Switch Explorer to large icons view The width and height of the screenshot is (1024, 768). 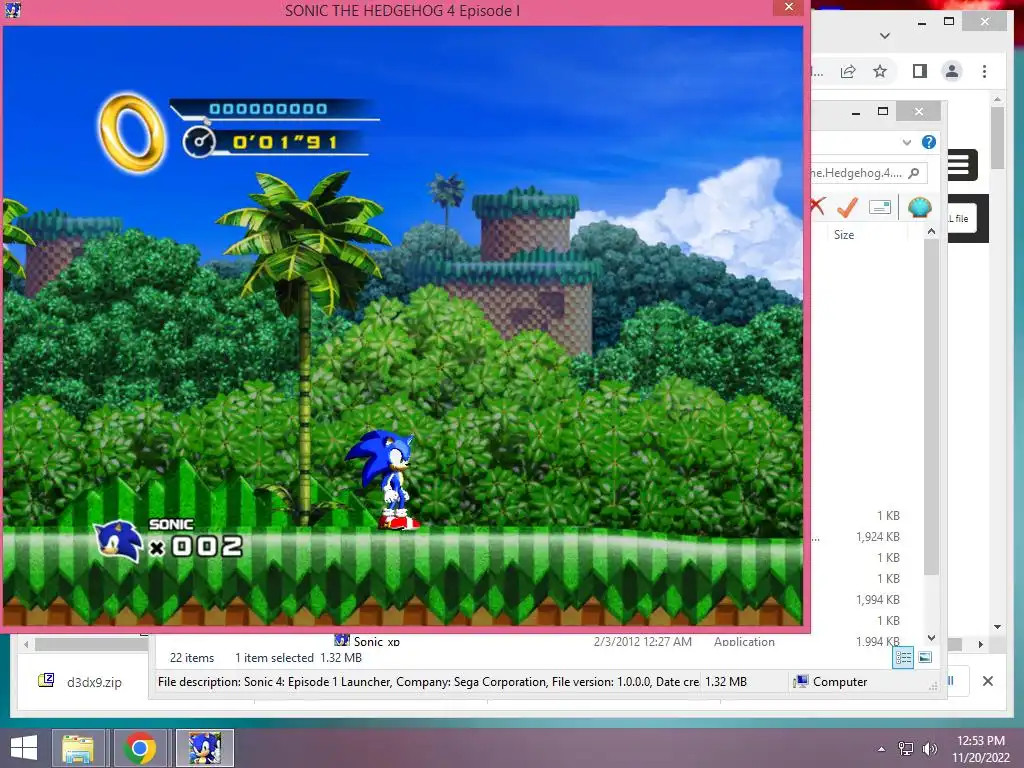coord(925,658)
